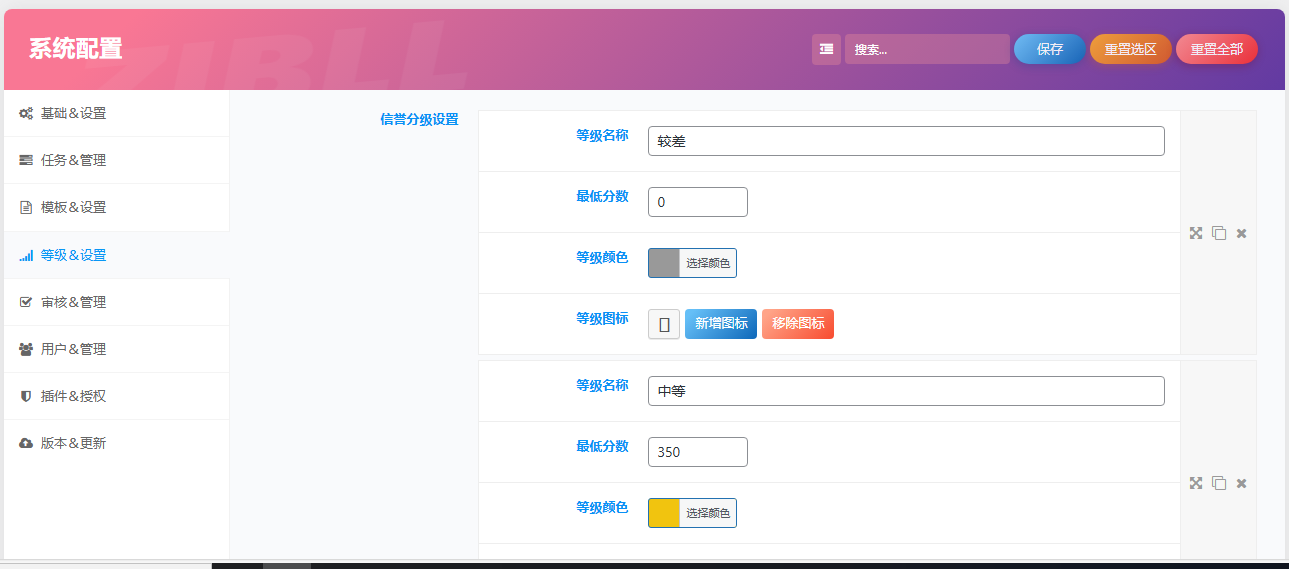Image resolution: width=1289 pixels, height=569 pixels.
Task: Click the 新增图标 button
Action: [720, 324]
